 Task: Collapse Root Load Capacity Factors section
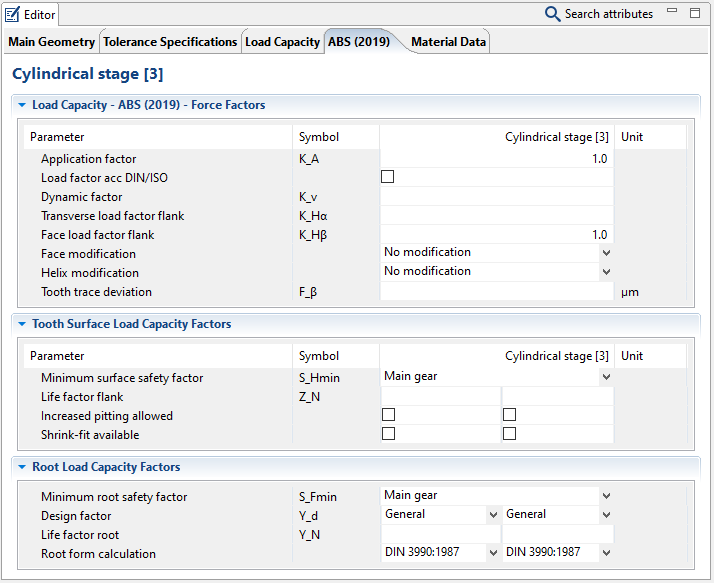[21, 467]
